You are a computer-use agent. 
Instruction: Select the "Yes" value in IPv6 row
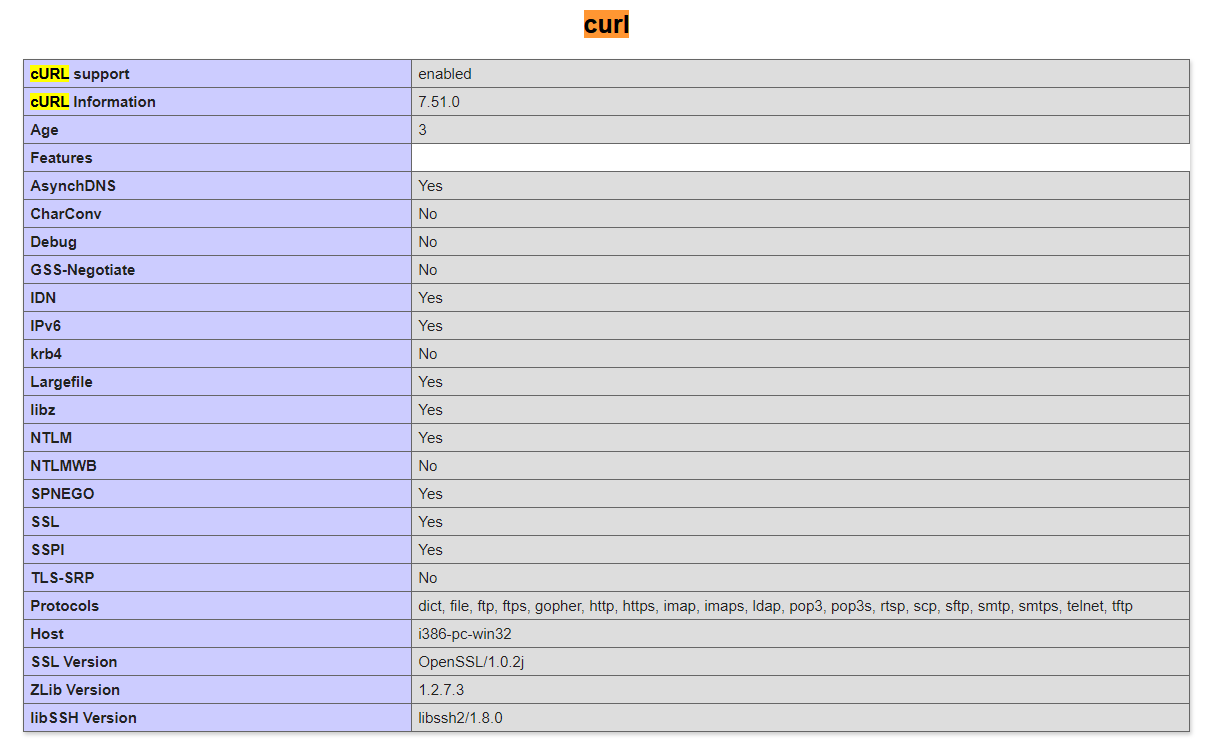430,326
